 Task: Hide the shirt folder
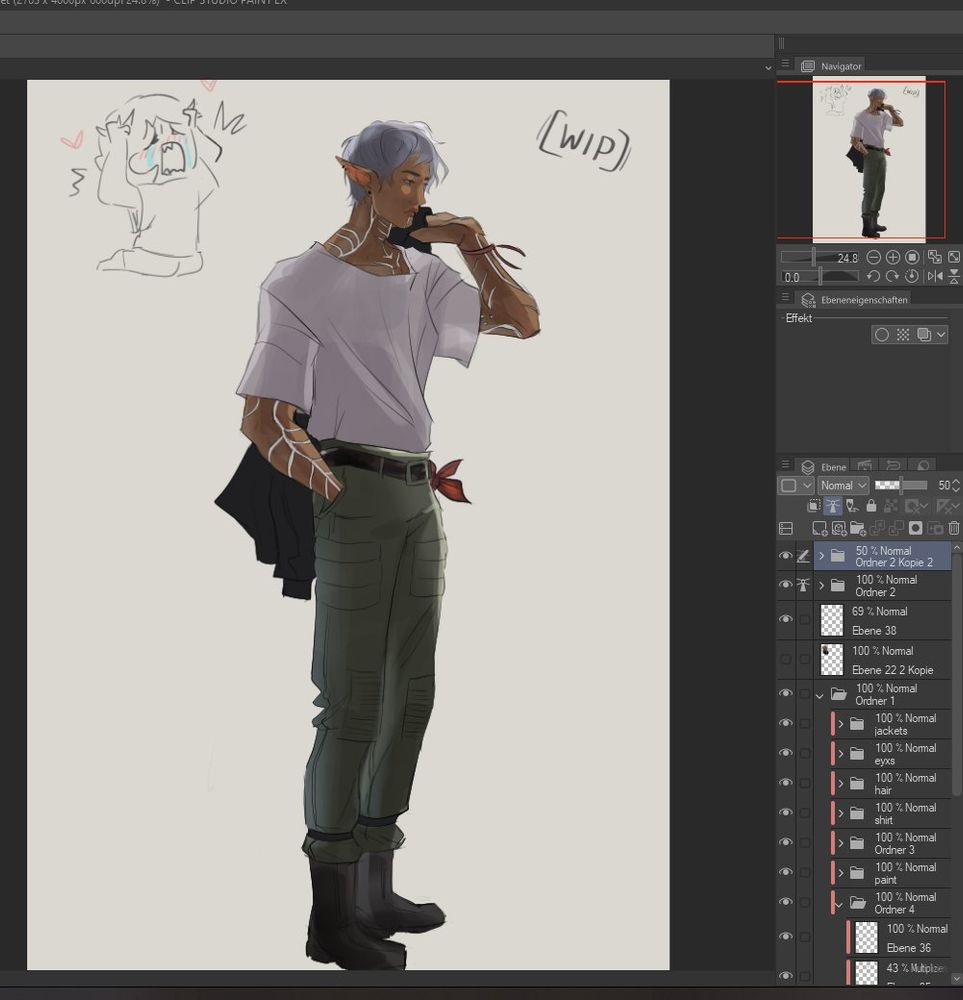pyautogui.click(x=786, y=812)
